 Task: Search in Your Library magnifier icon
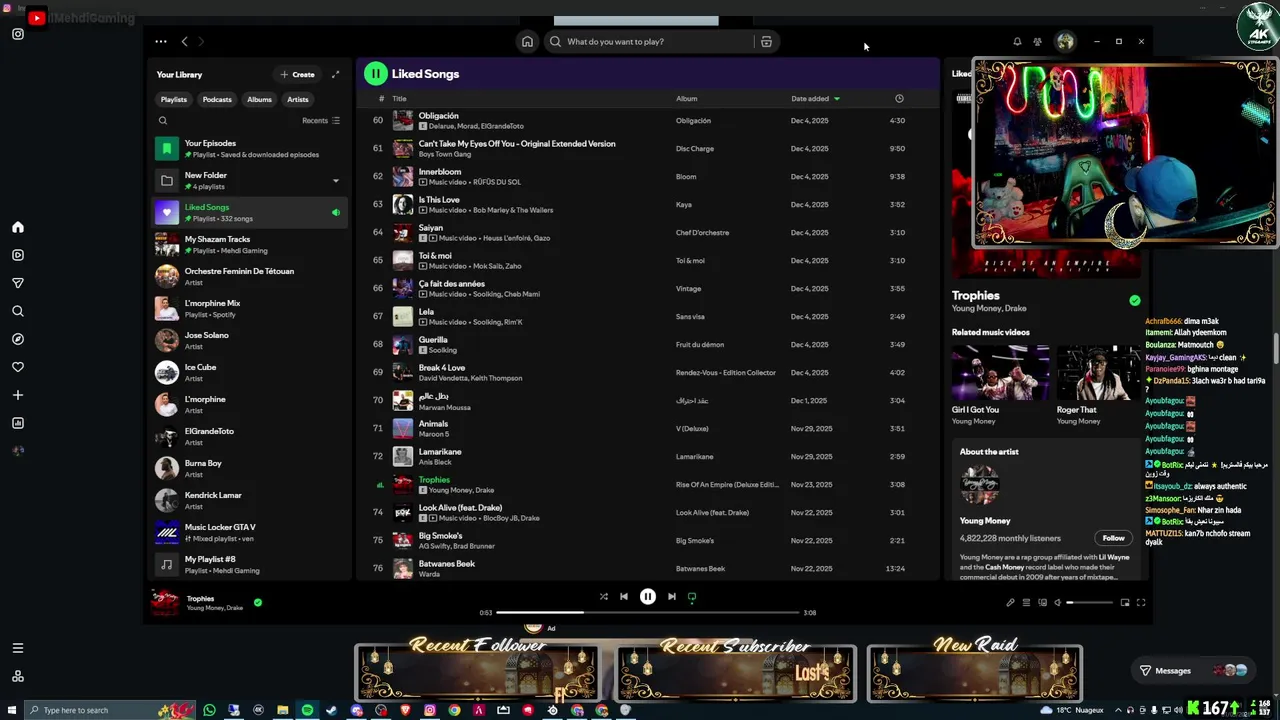pos(163,121)
